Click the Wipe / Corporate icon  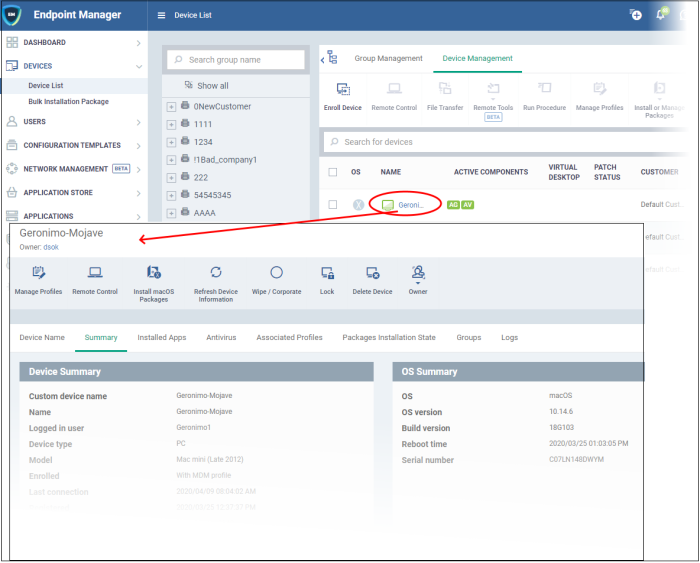tap(276, 273)
